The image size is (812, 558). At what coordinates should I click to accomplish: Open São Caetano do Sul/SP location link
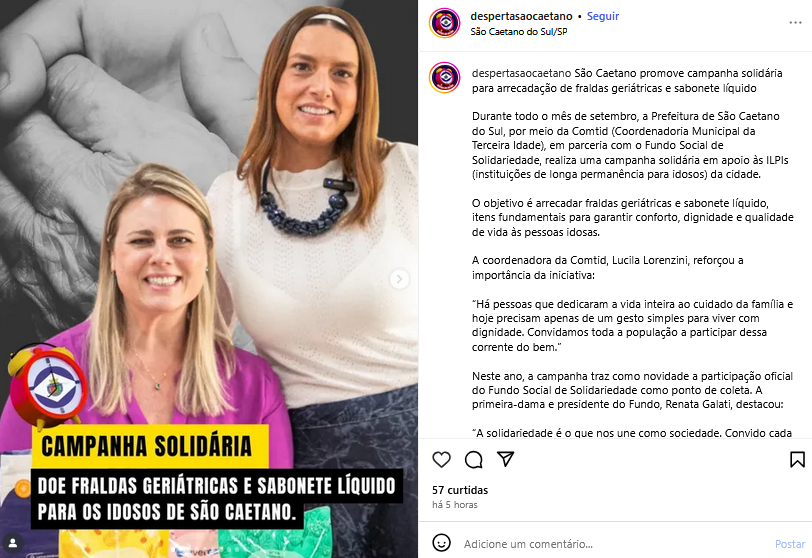point(519,32)
